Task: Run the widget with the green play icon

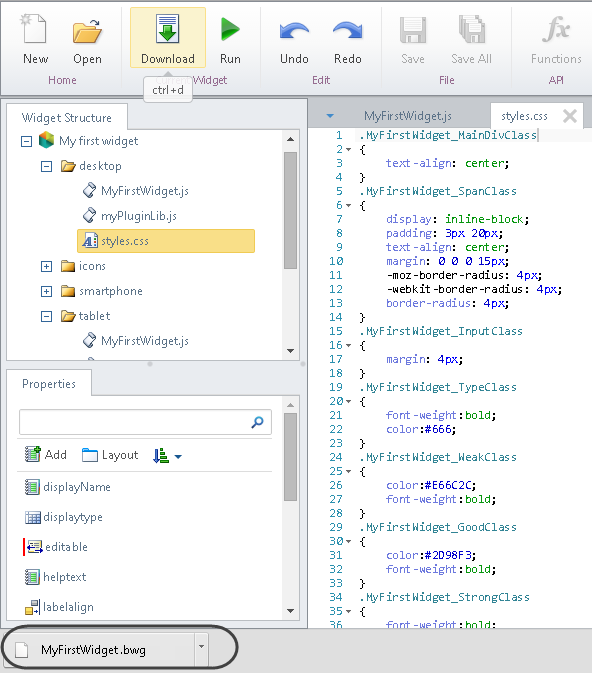Action: tap(230, 29)
